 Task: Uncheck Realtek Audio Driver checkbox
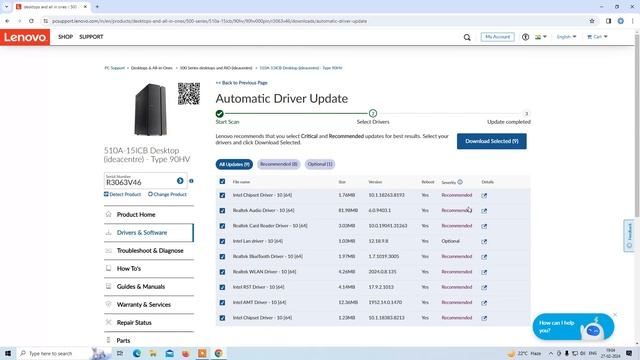click(222, 211)
